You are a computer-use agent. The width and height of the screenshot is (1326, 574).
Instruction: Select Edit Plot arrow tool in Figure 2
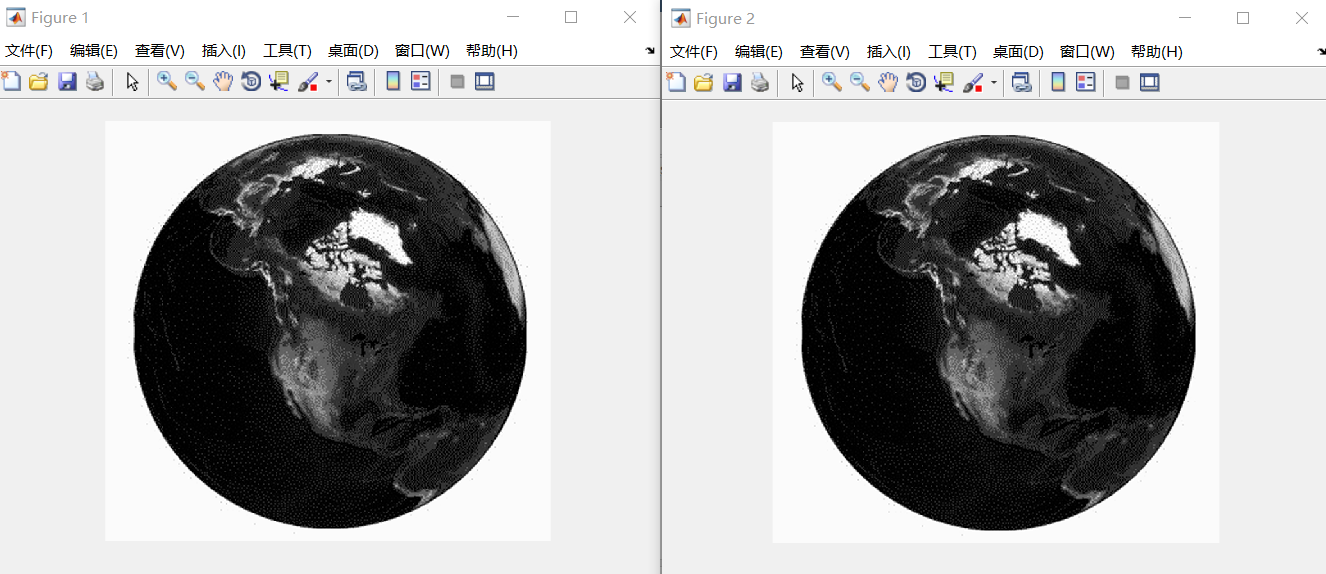[x=797, y=82]
